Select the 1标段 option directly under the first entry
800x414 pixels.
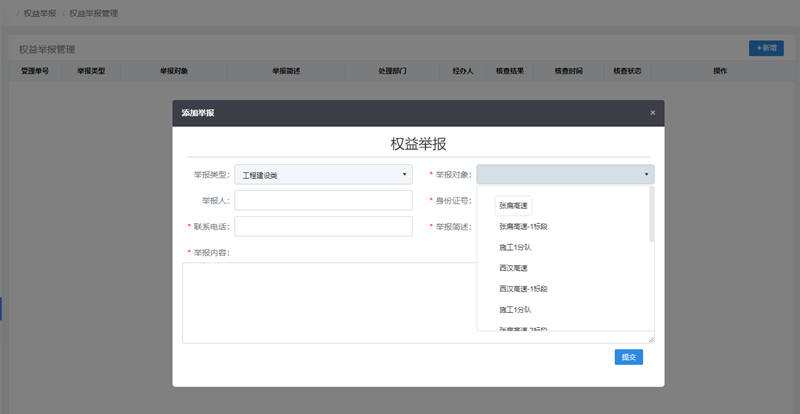523,226
